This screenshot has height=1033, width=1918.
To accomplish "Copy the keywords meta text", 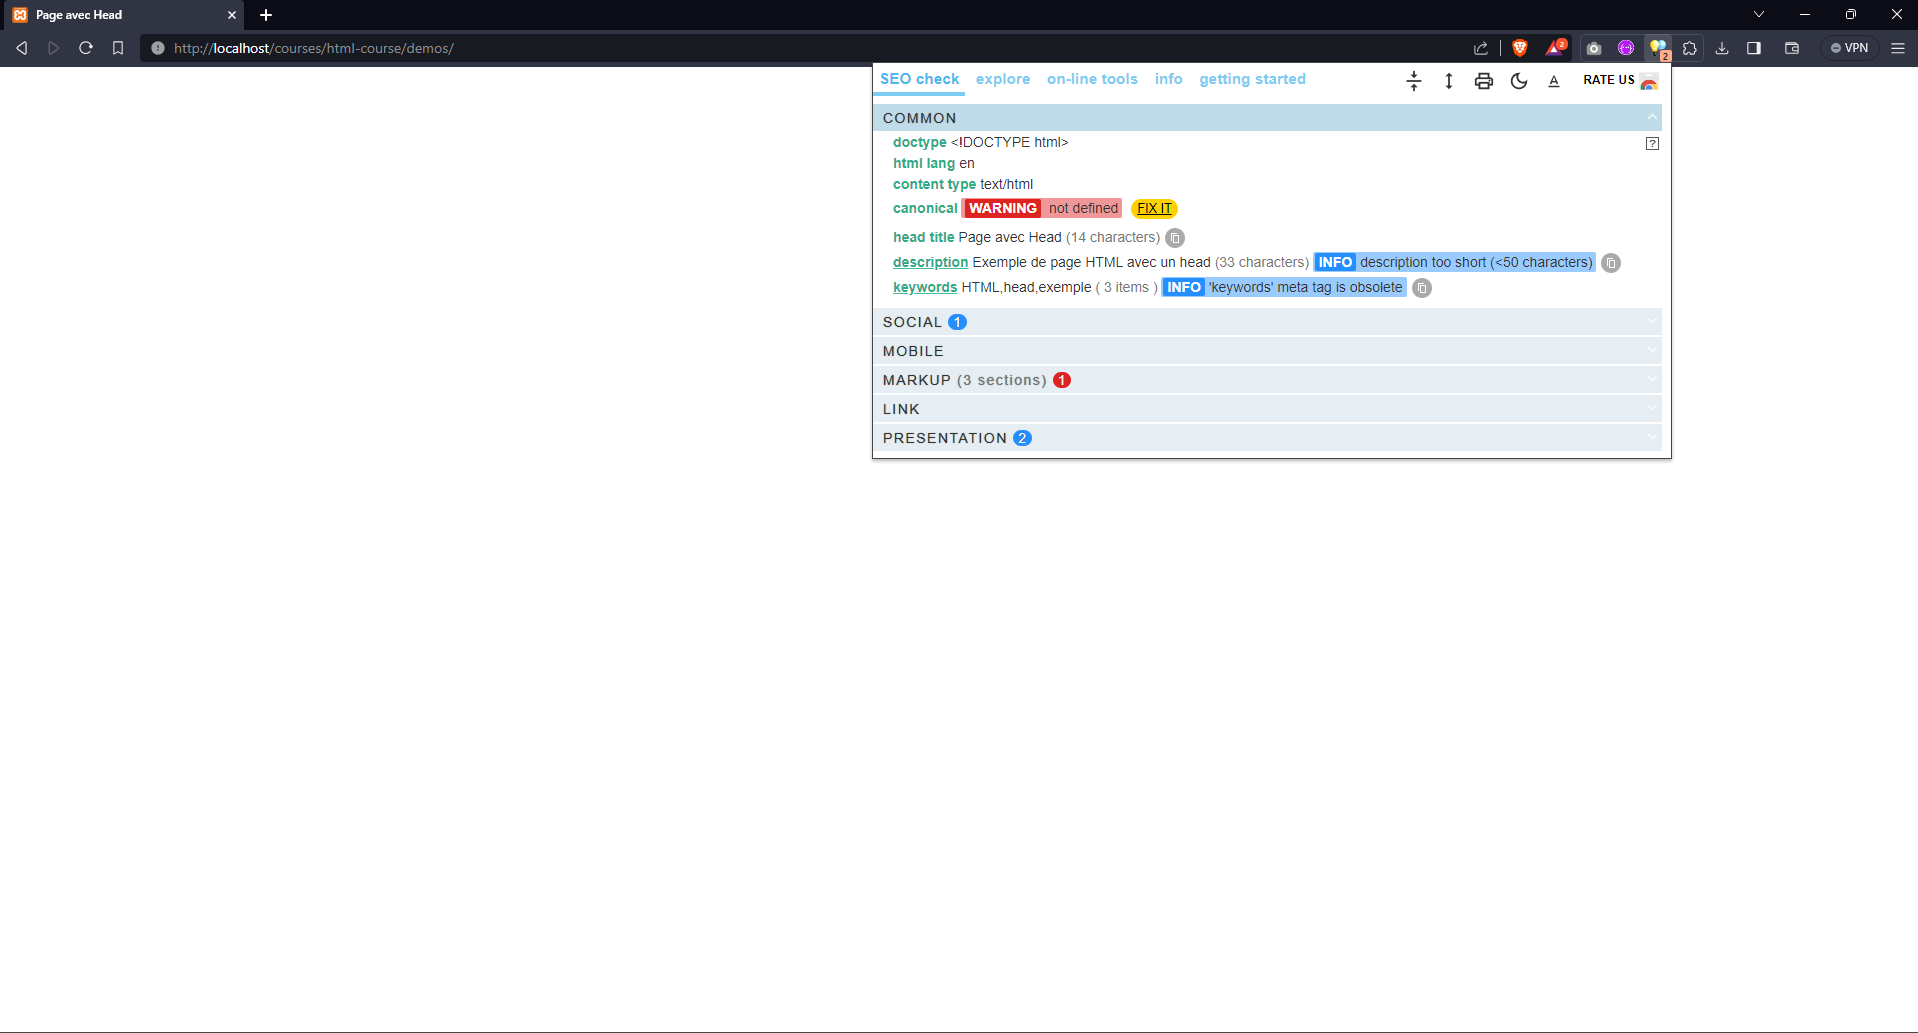I will 1421,288.
